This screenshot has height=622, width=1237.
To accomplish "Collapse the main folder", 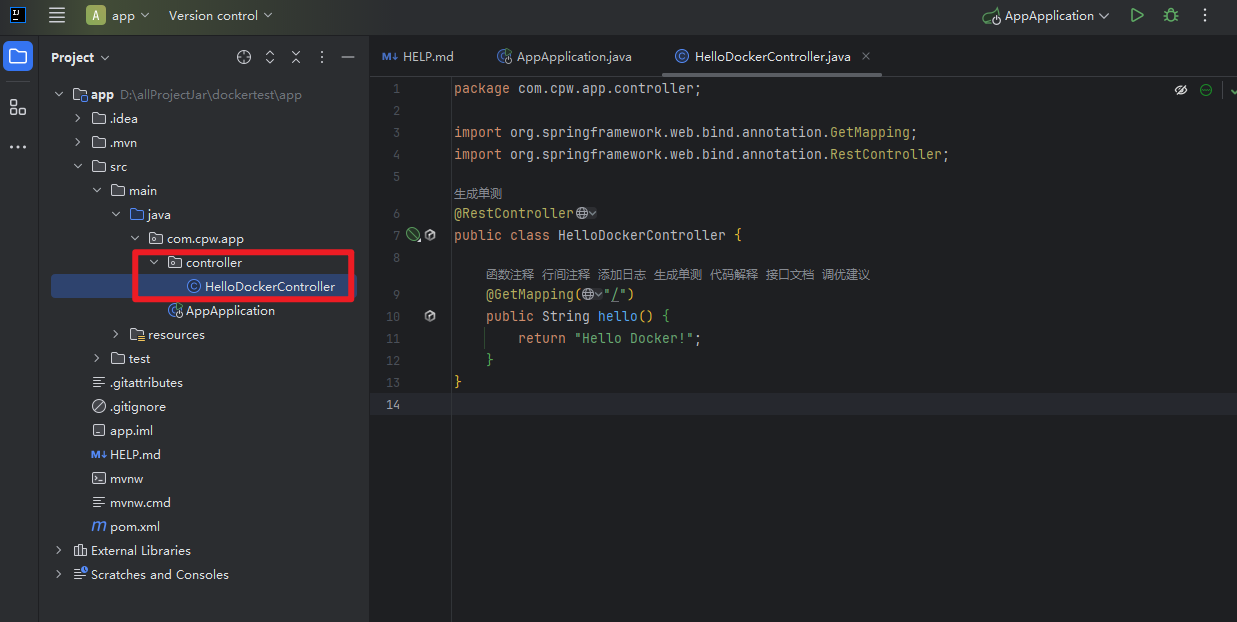I will tap(97, 191).
